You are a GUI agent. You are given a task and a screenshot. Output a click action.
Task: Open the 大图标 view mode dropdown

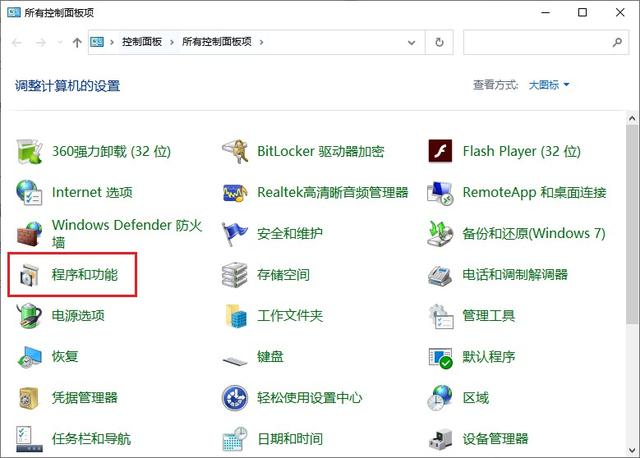(x=549, y=85)
